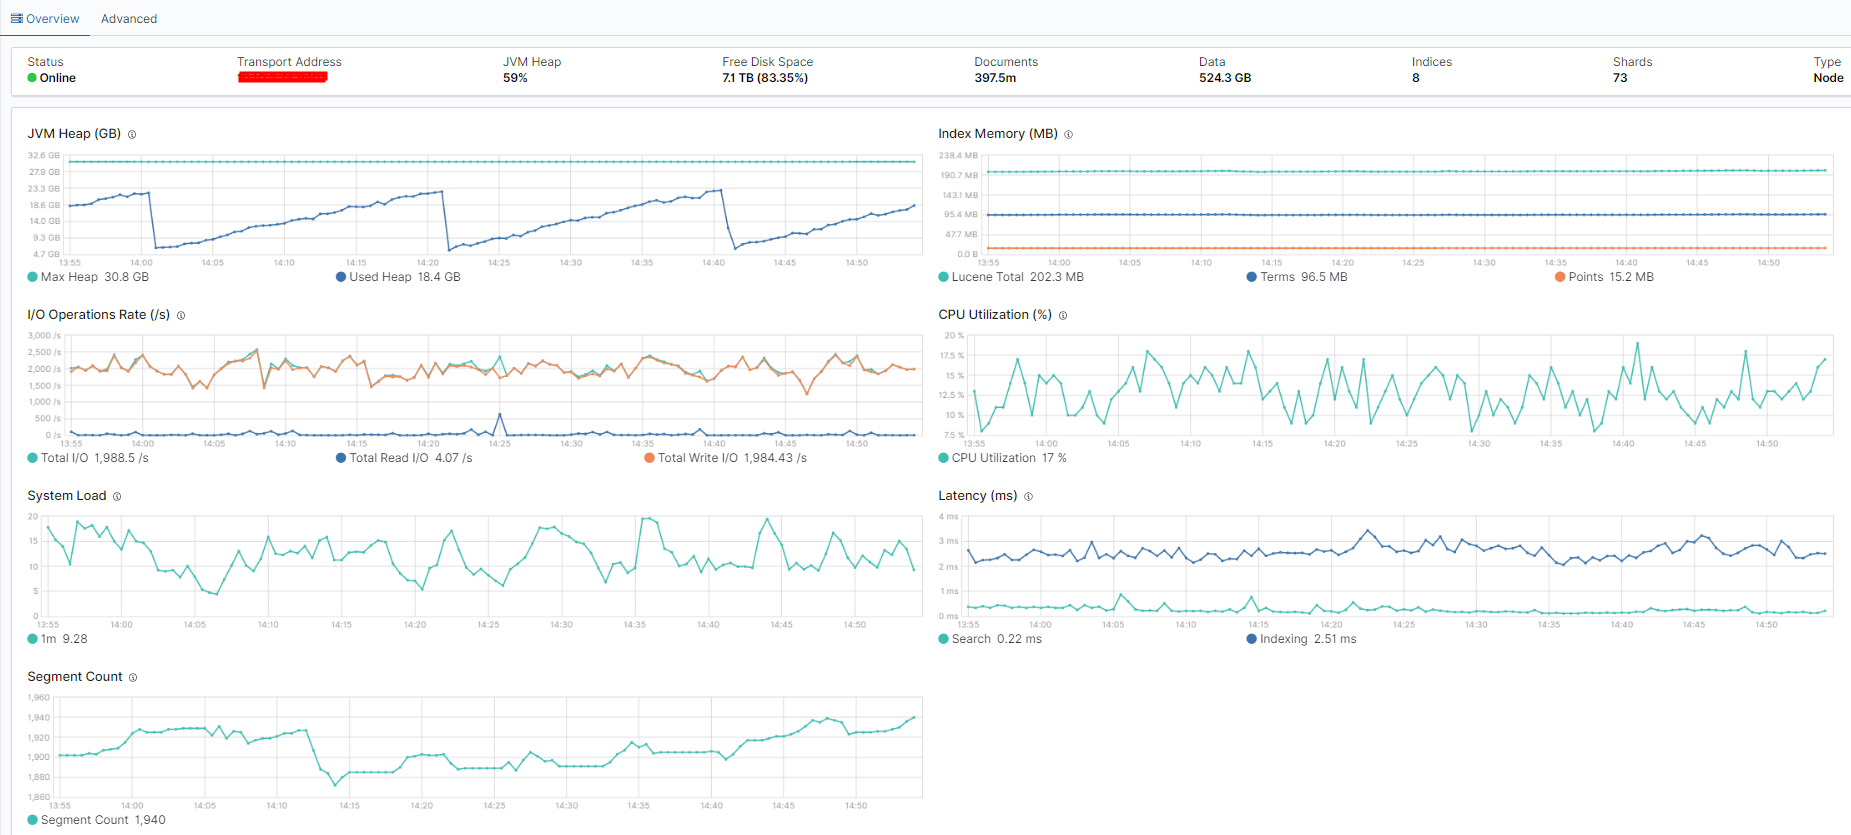Viewport: 1851px width, 835px height.
Task: Click the Overview tab list icon
Action: [x=16, y=18]
